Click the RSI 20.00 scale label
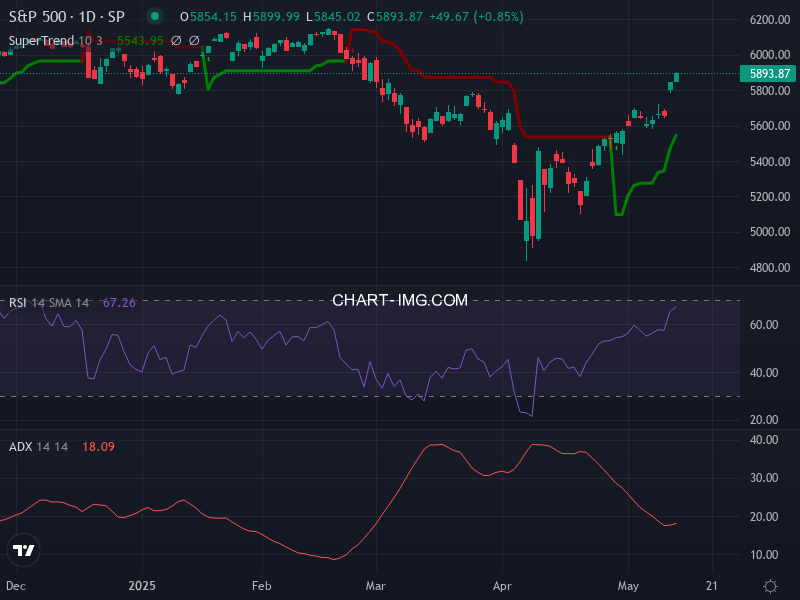Screen dimensions: 800x600 coord(764,419)
